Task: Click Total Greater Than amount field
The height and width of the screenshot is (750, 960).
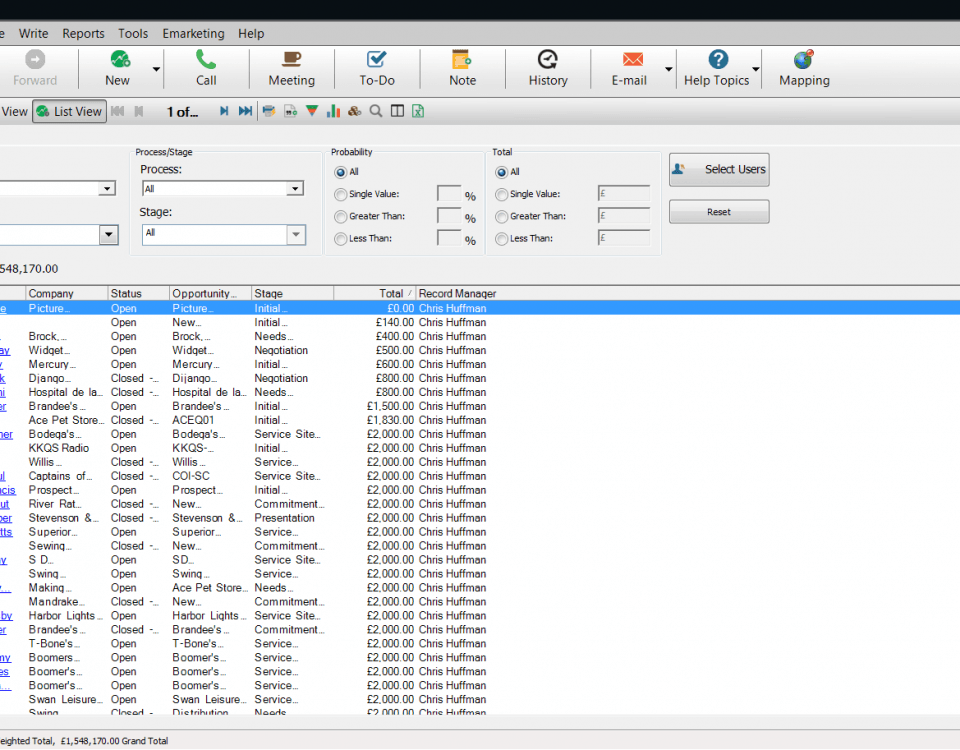Action: pos(624,216)
